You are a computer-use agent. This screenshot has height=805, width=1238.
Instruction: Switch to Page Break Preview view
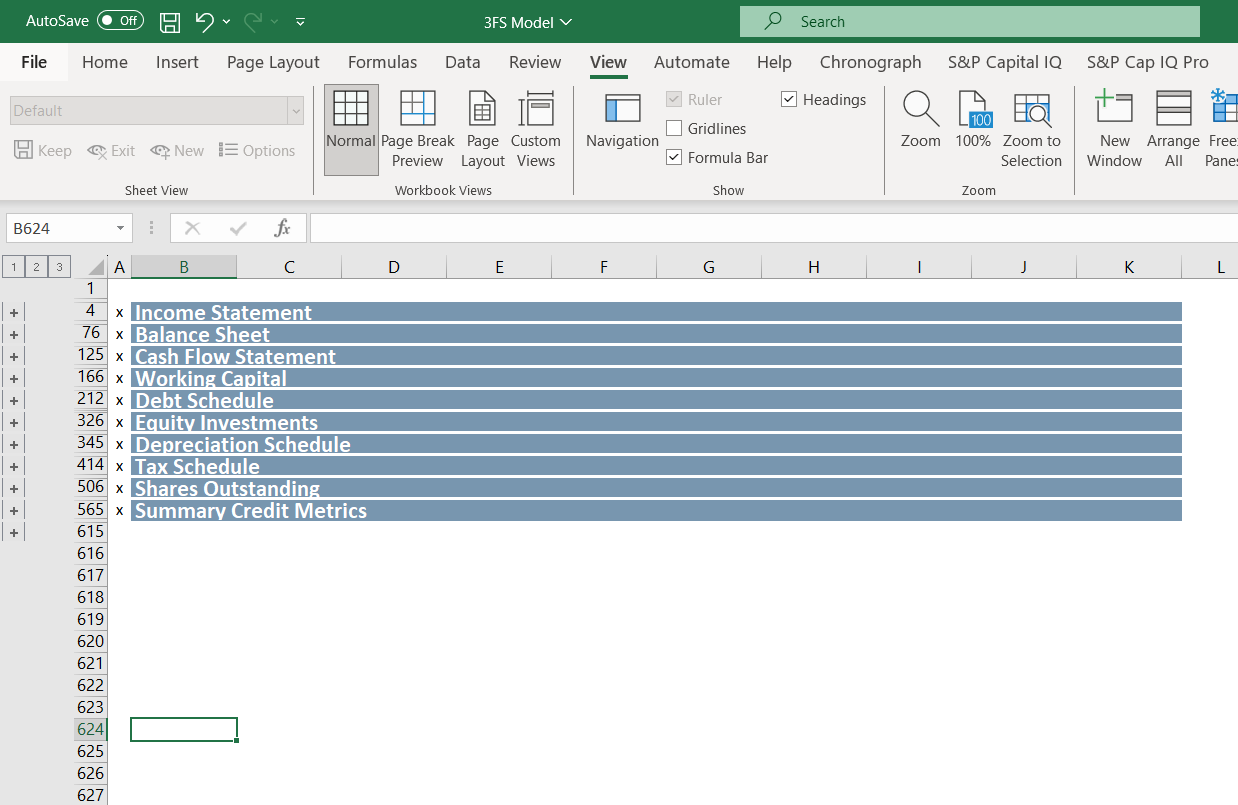click(x=417, y=128)
